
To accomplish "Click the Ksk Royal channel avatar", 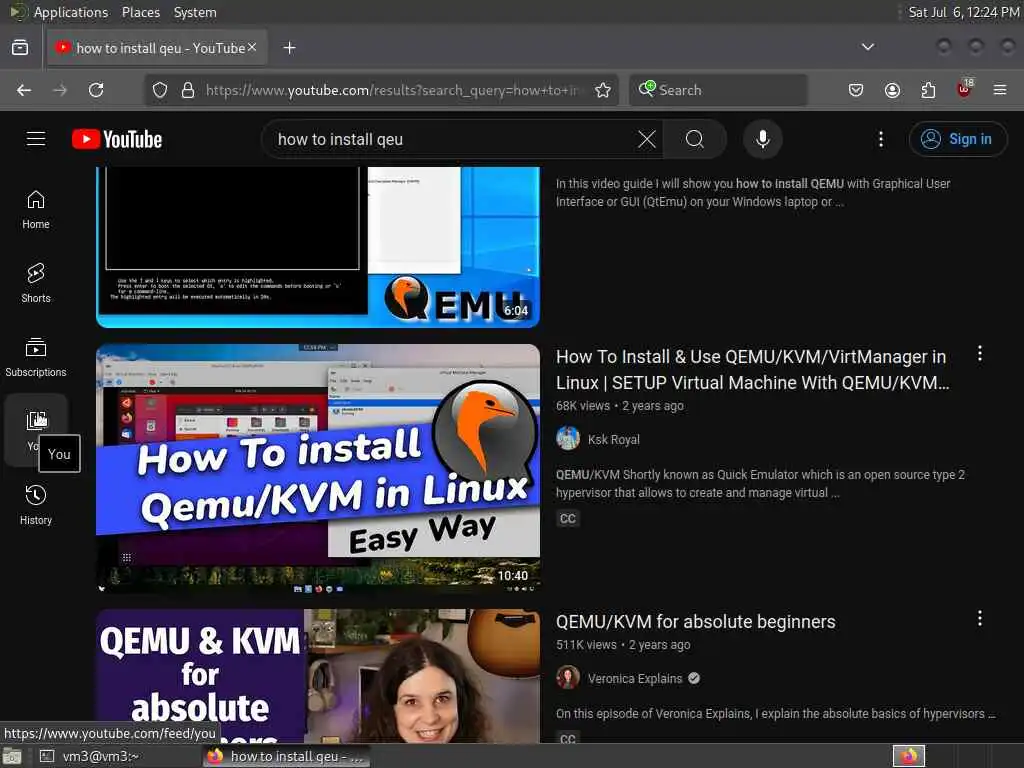I will tap(568, 438).
